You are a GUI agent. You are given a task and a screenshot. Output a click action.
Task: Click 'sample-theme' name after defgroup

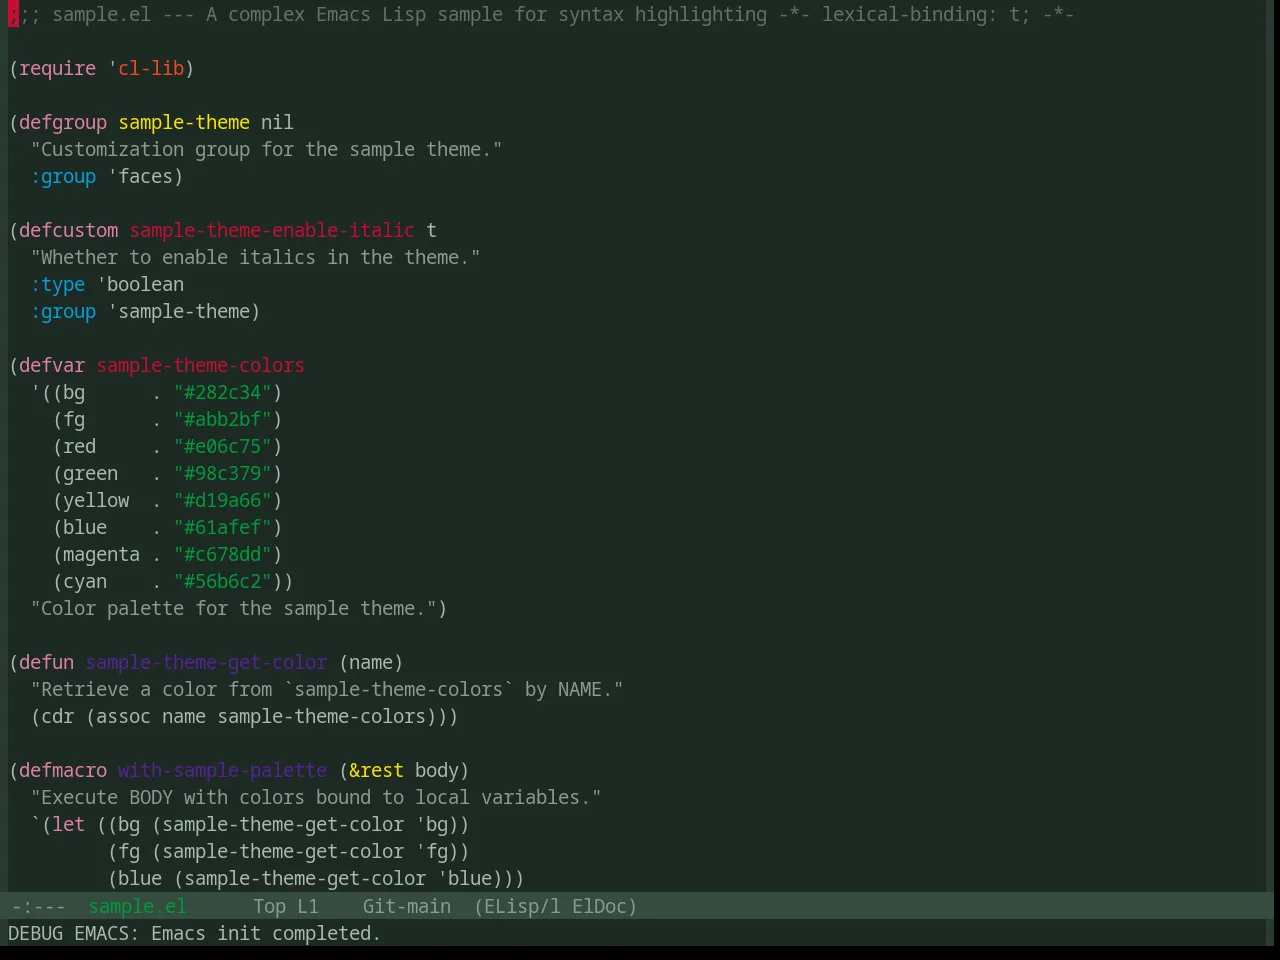tap(184, 122)
